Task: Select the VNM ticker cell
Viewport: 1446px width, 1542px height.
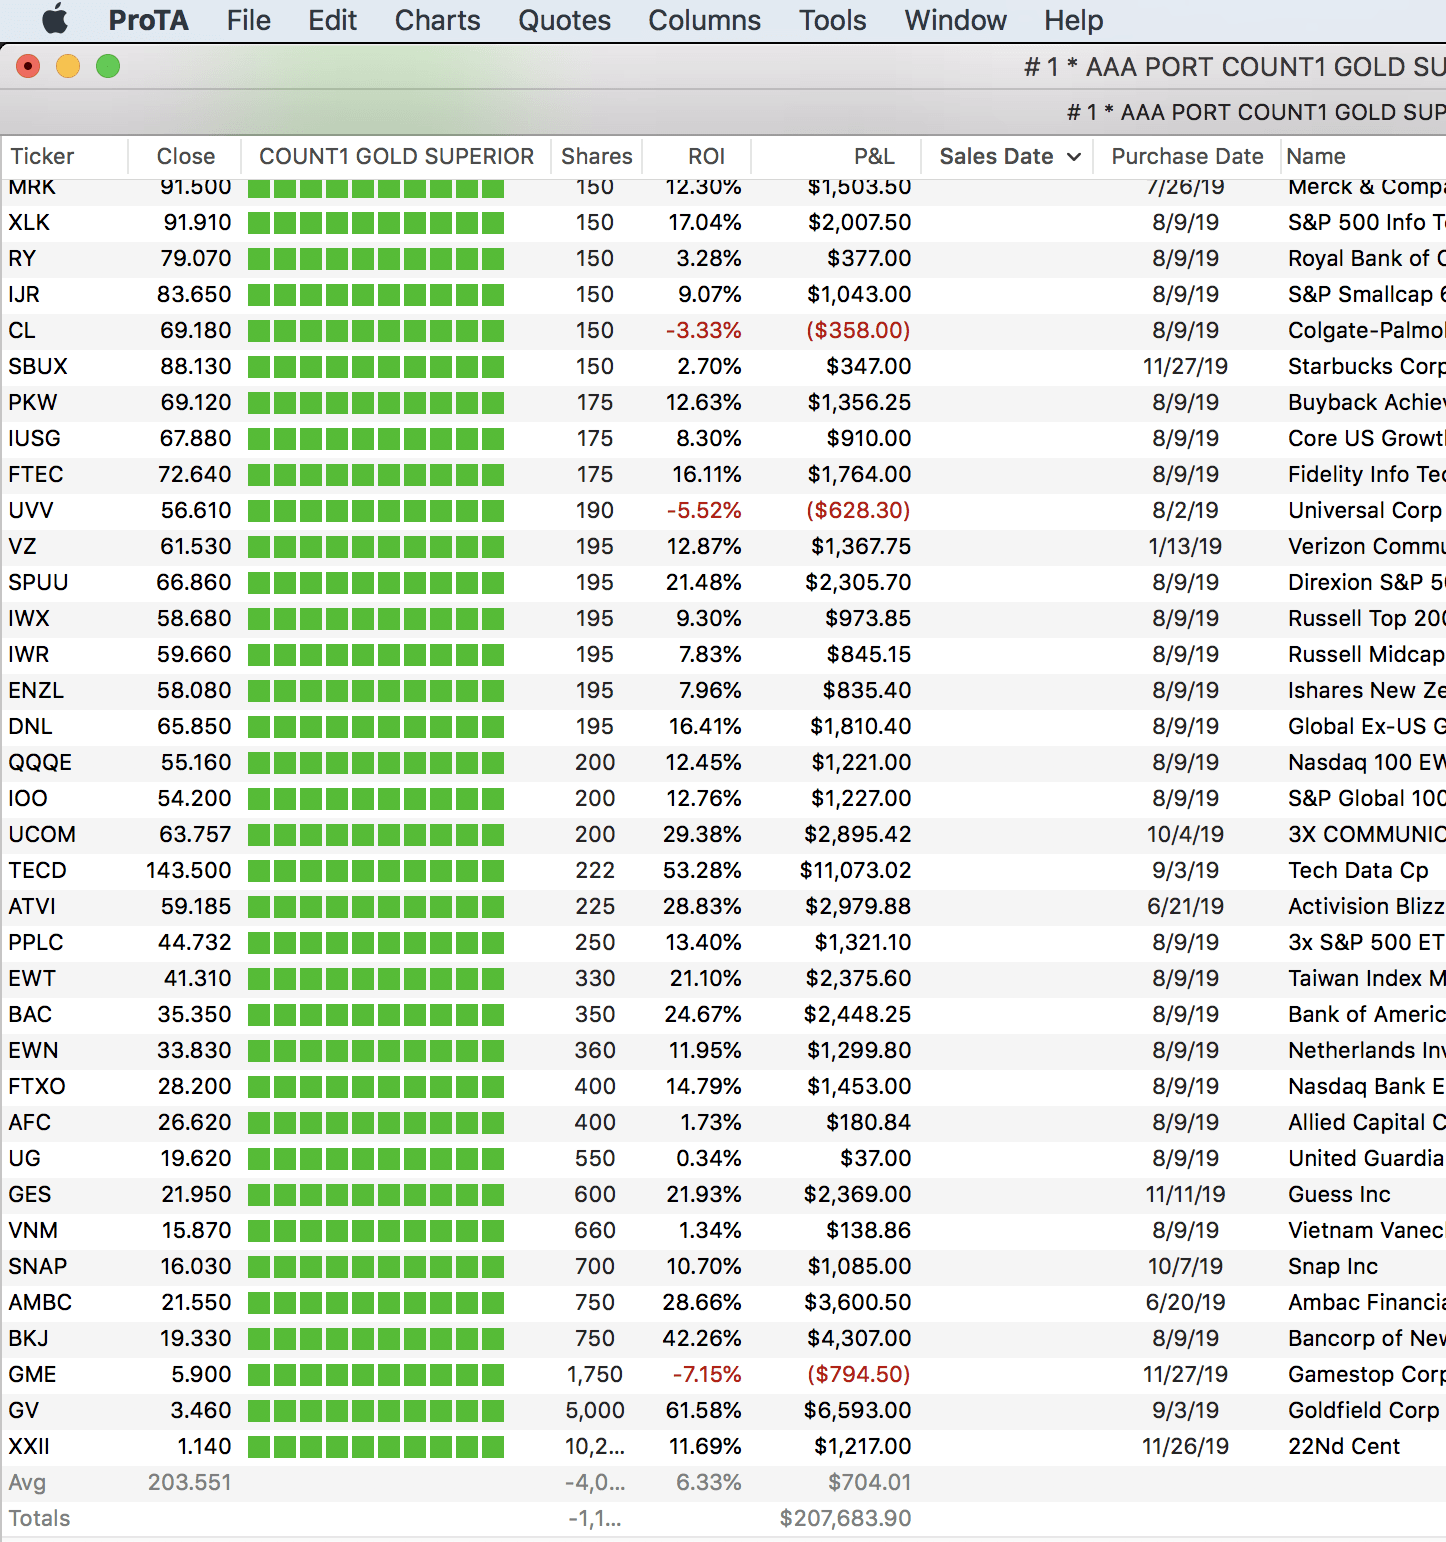Action: click(x=33, y=1230)
